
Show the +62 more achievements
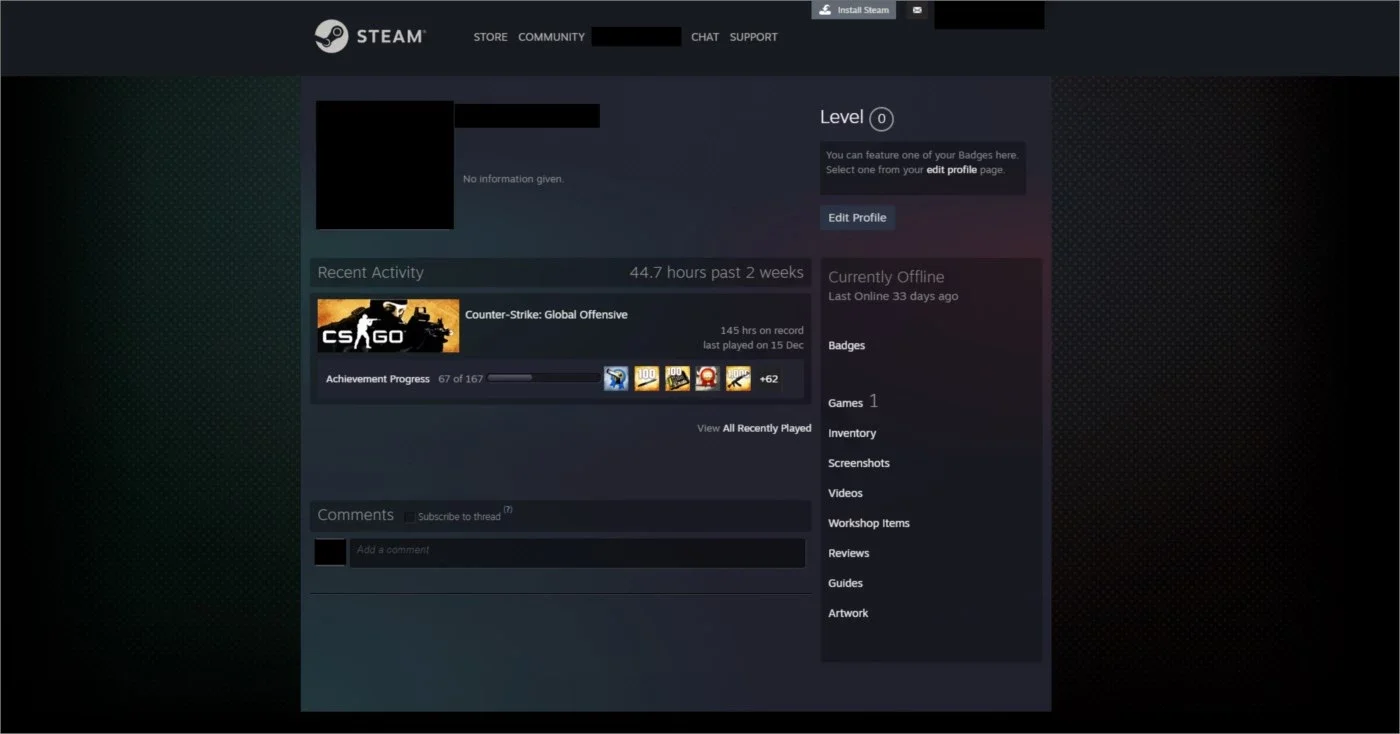(x=768, y=379)
